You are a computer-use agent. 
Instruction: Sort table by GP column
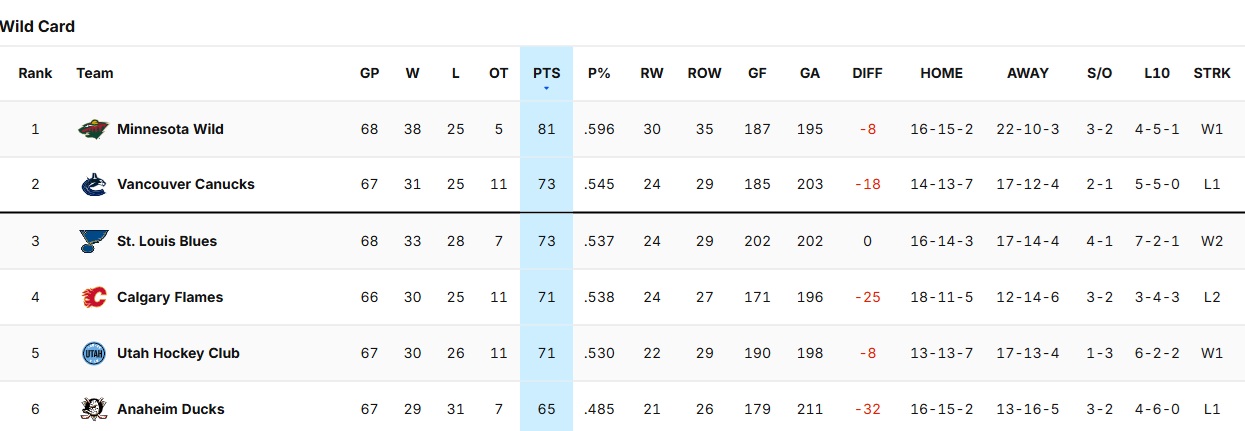(370, 73)
